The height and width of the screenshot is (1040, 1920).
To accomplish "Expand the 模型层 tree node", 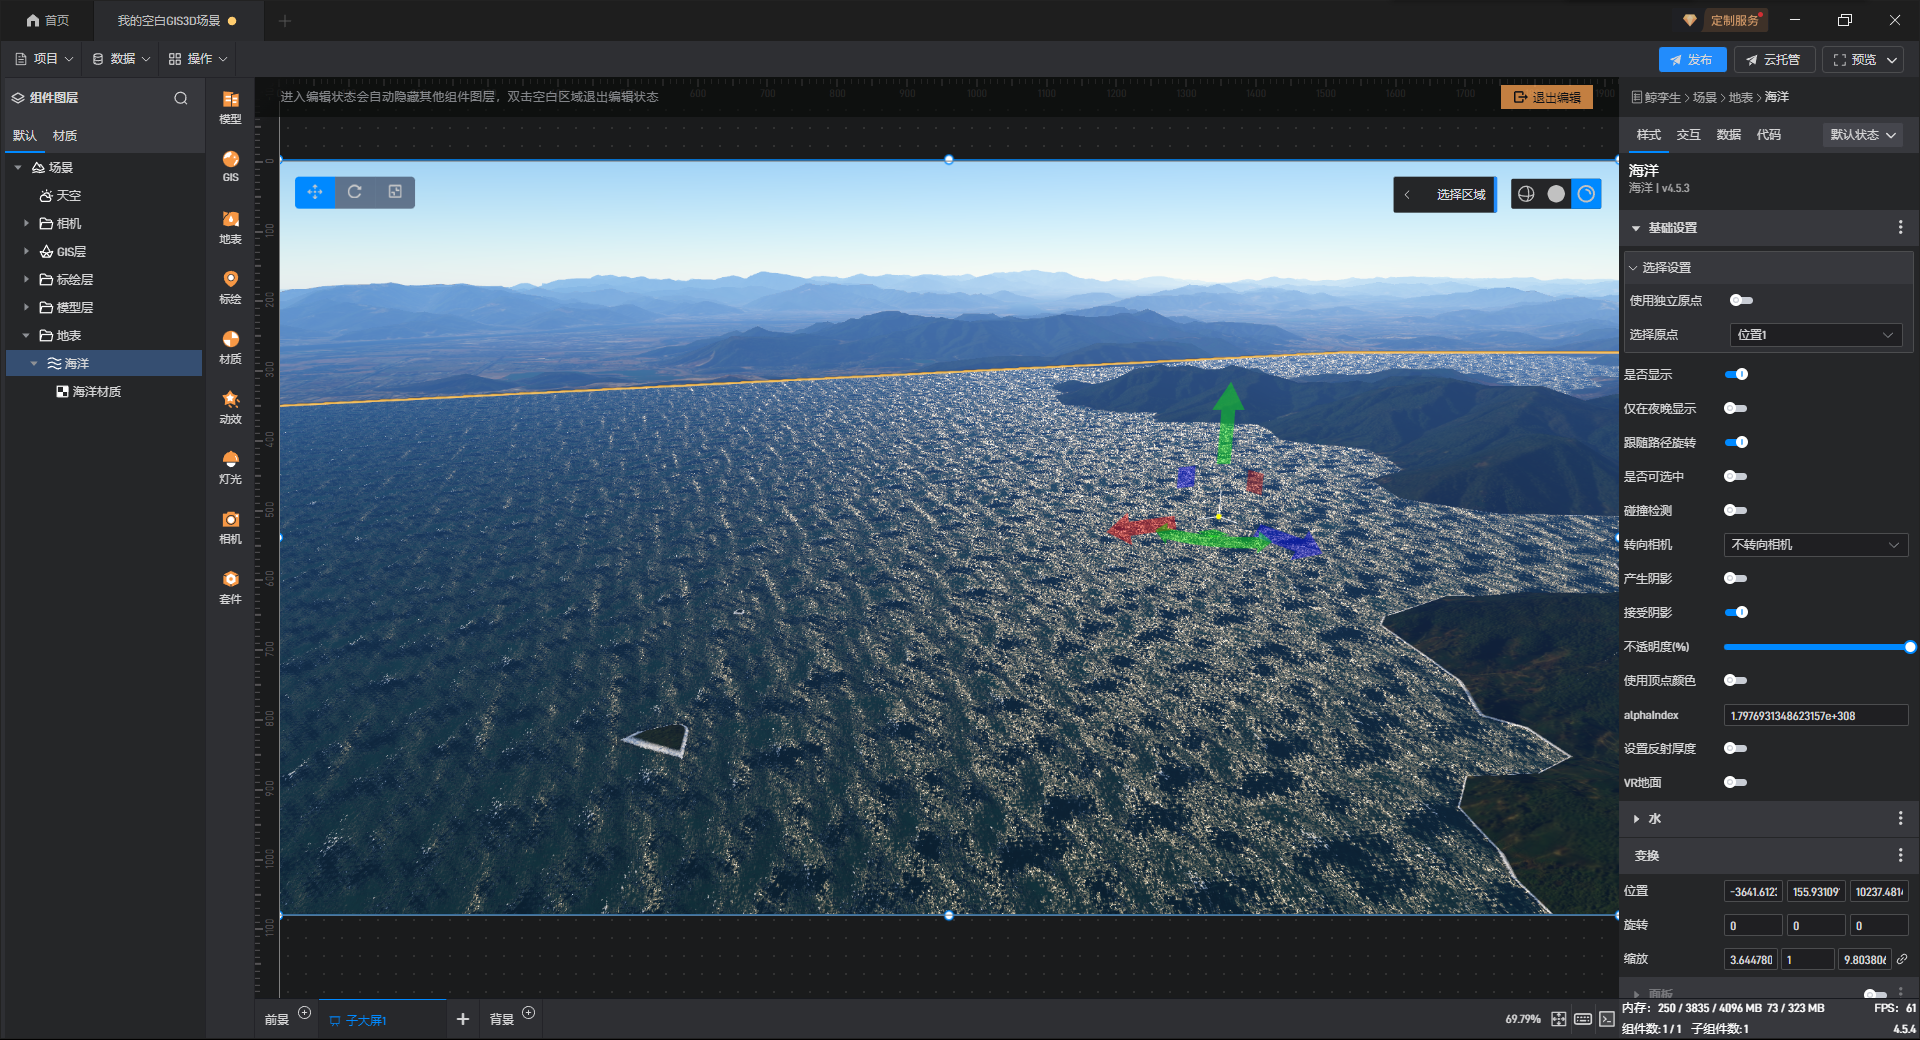I will pos(26,307).
